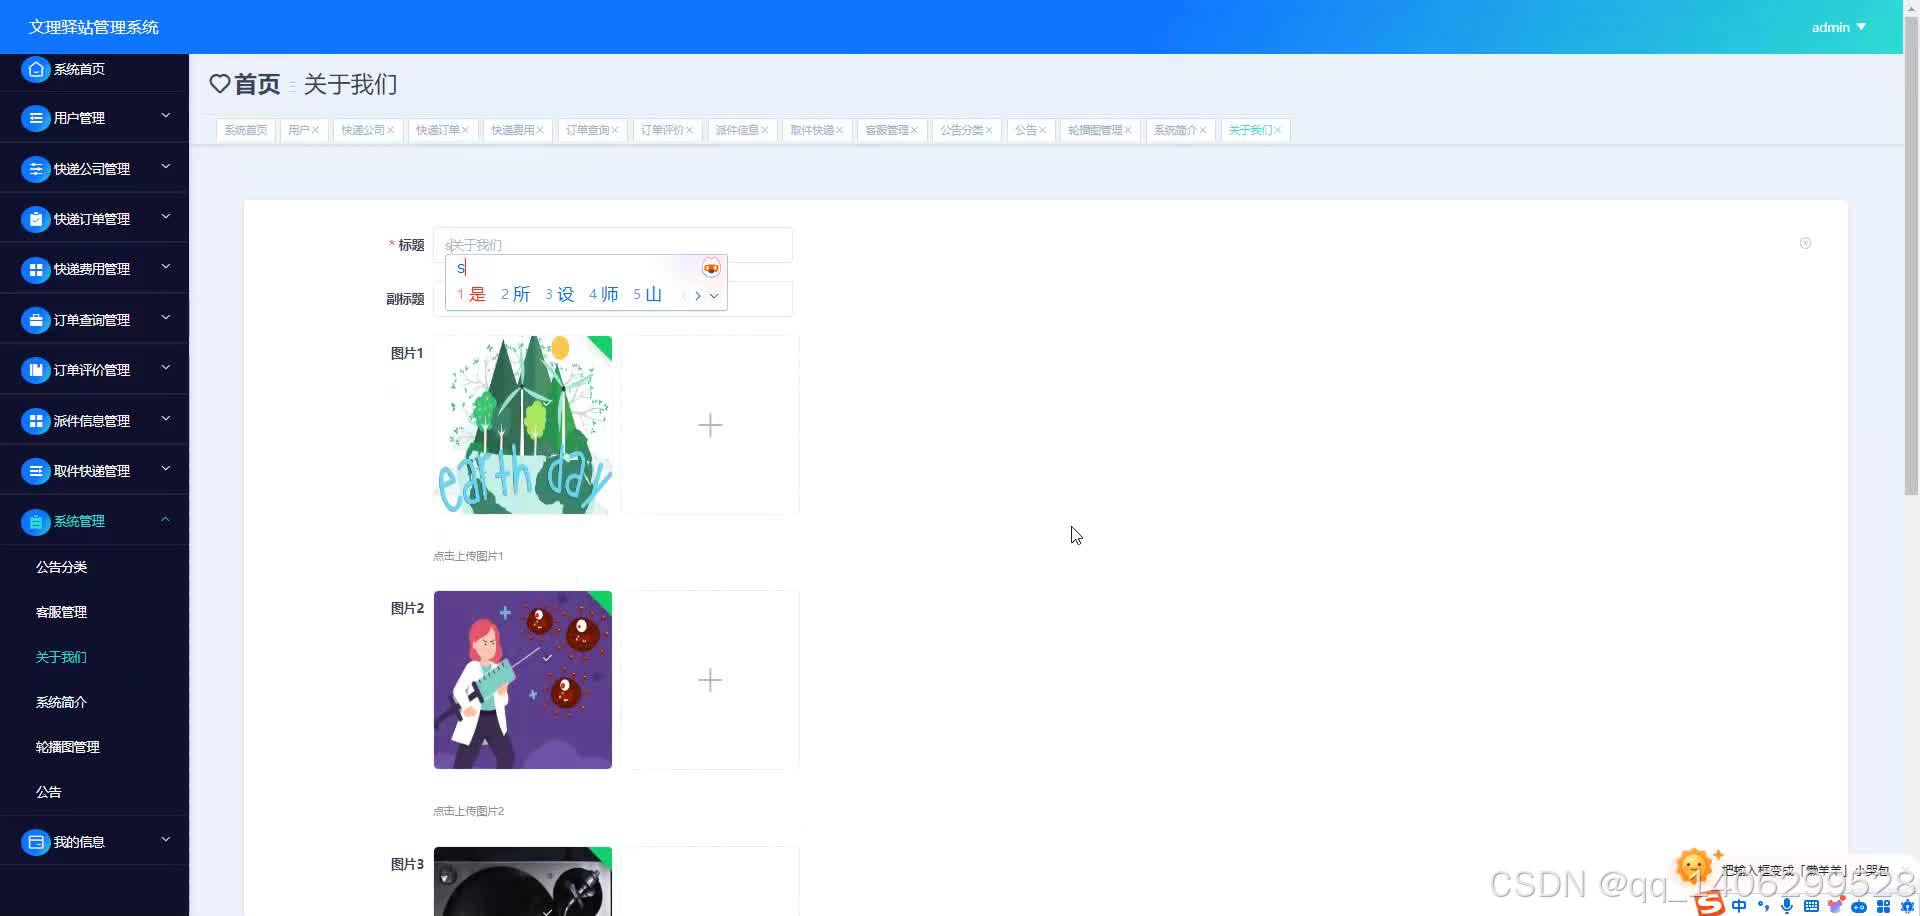Screen dimensions: 1920x916
Task: Click the 我的信息 sidebar icon
Action: pyautogui.click(x=36, y=842)
